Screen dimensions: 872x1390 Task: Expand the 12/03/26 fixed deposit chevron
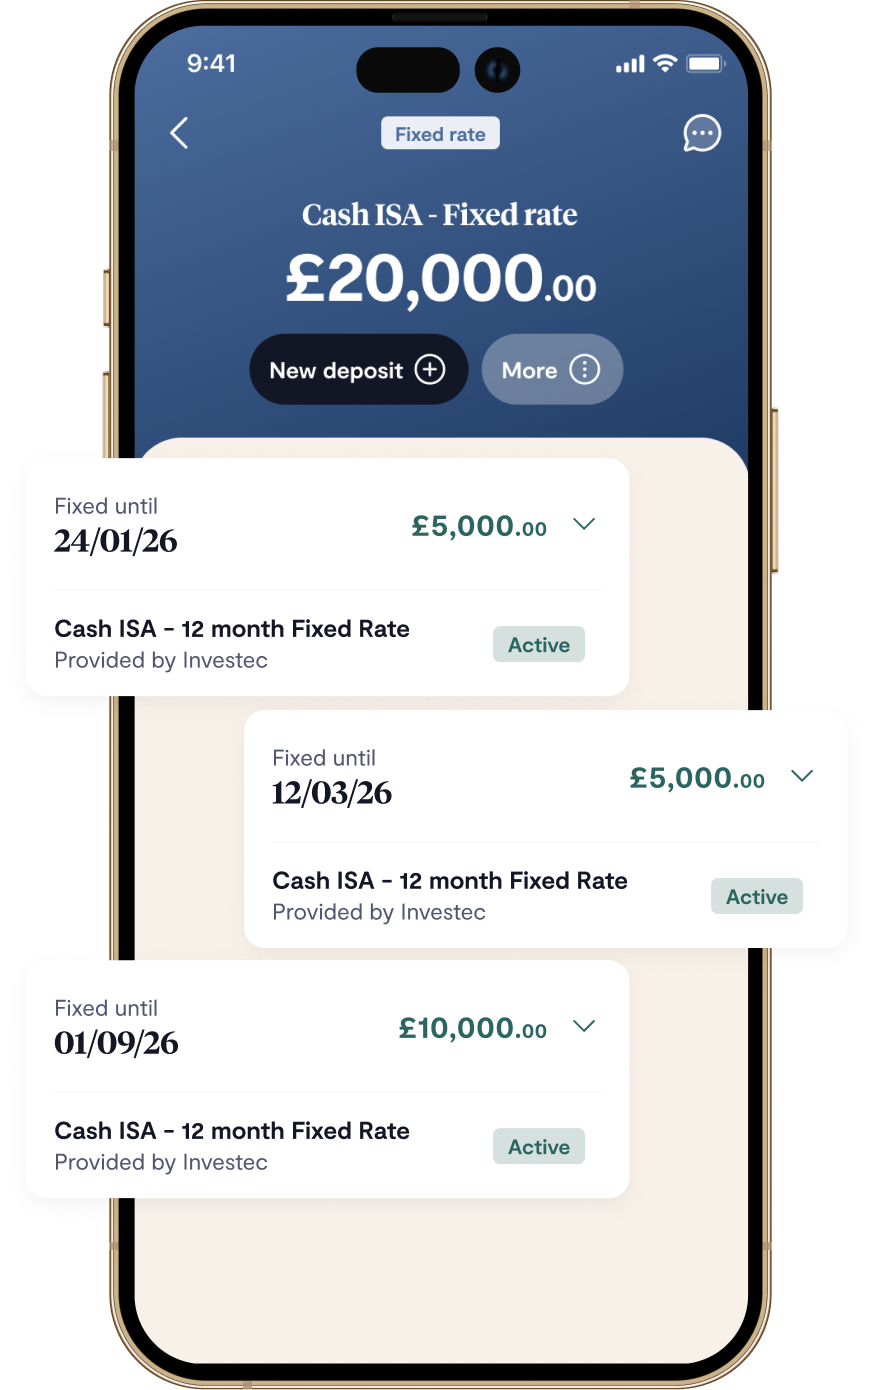point(802,776)
